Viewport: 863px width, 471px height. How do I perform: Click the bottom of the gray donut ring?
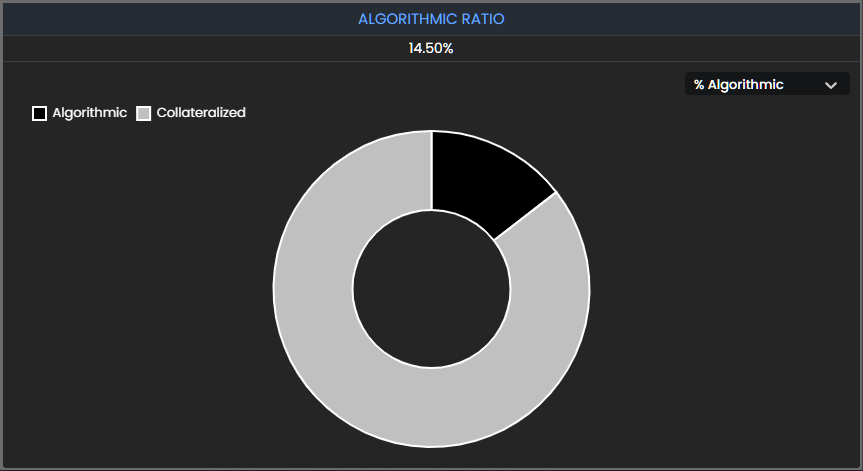pyautogui.click(x=431, y=408)
